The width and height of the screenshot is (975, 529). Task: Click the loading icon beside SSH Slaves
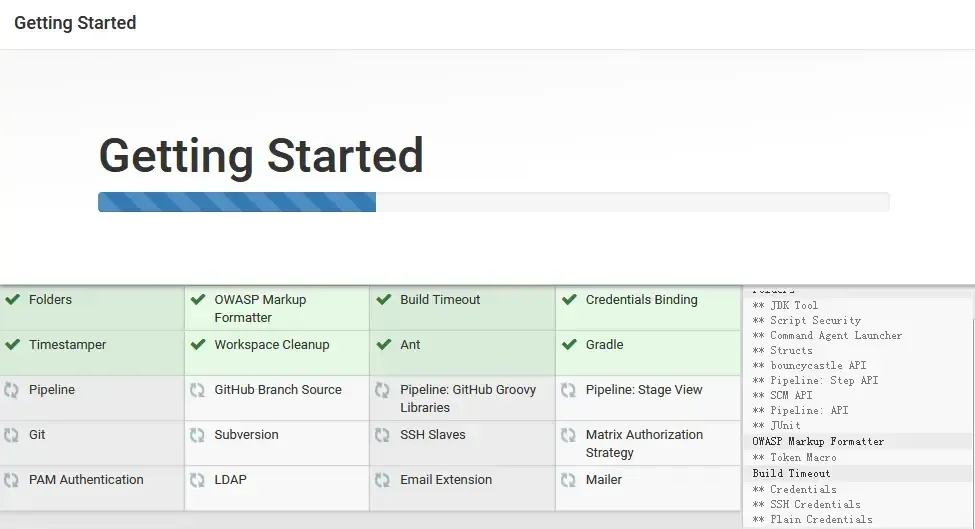383,435
